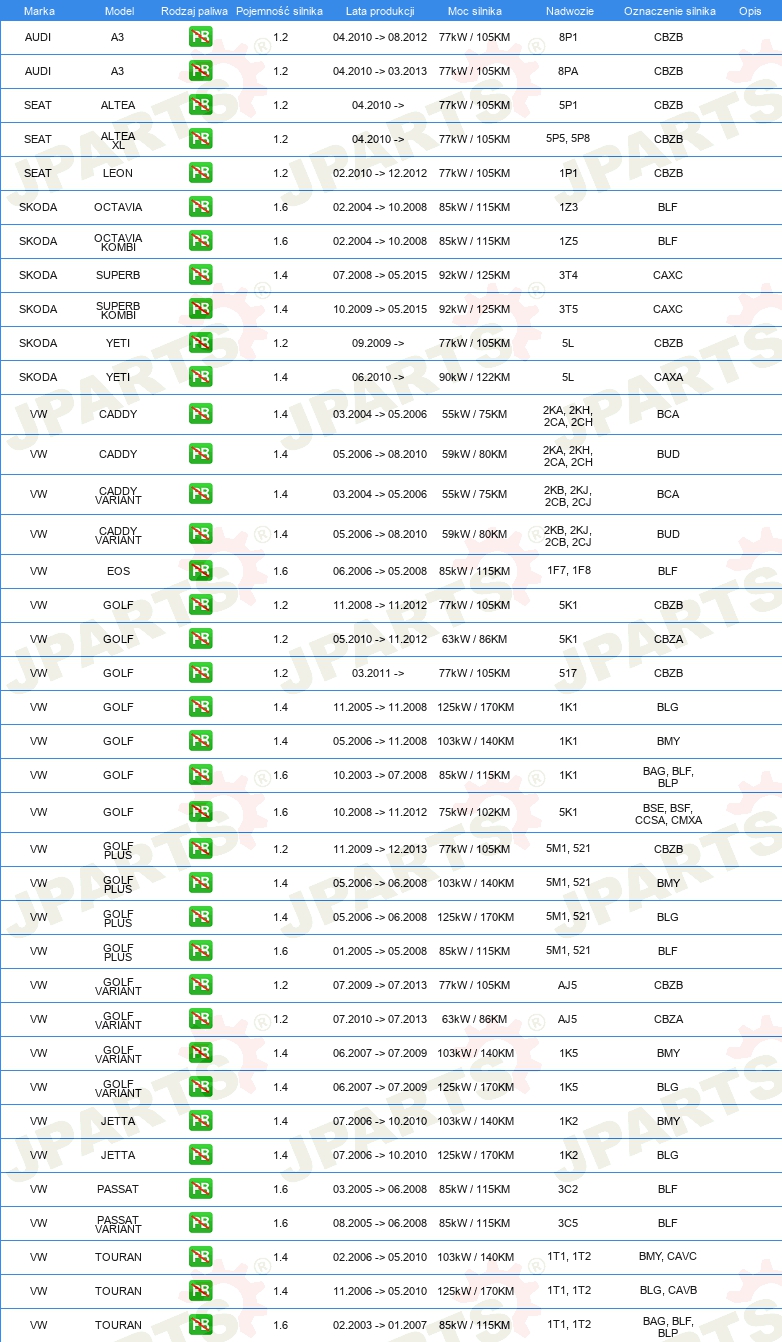The height and width of the screenshot is (1342, 782).
Task: Select the CAXC engine code in Skoda Superb row
Action: 668,275
